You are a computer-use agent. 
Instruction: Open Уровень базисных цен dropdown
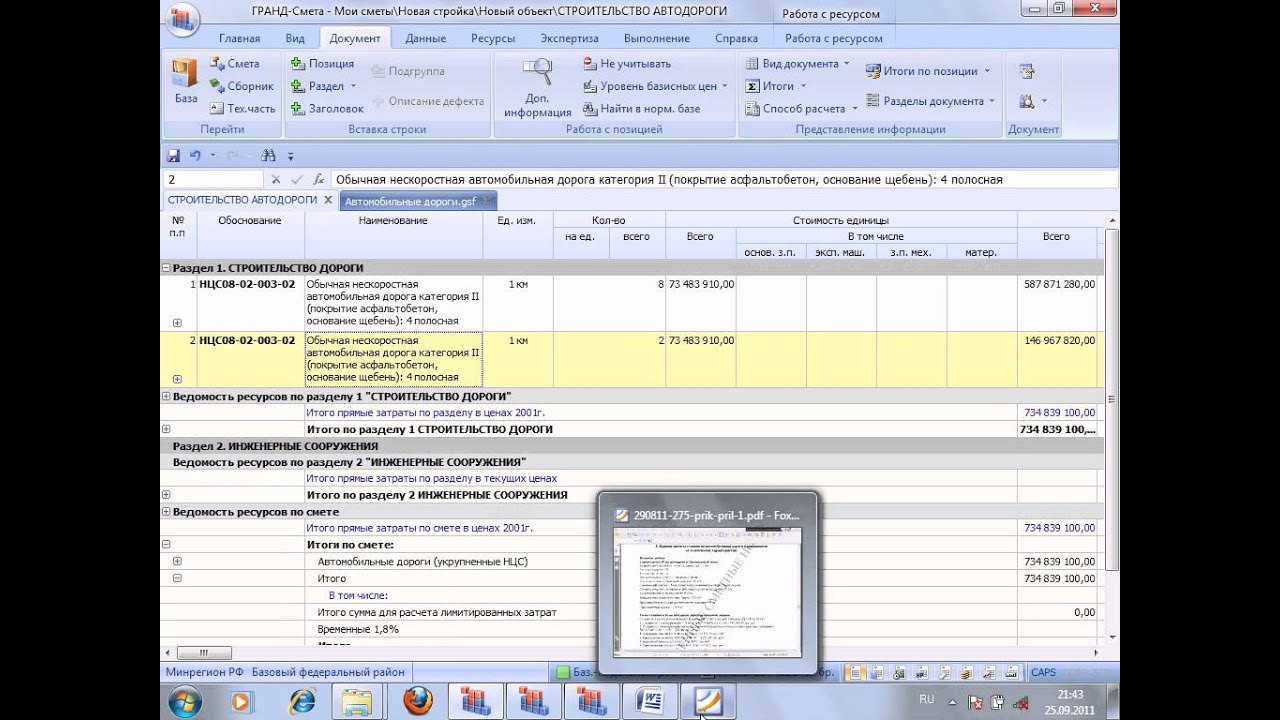[x=658, y=86]
